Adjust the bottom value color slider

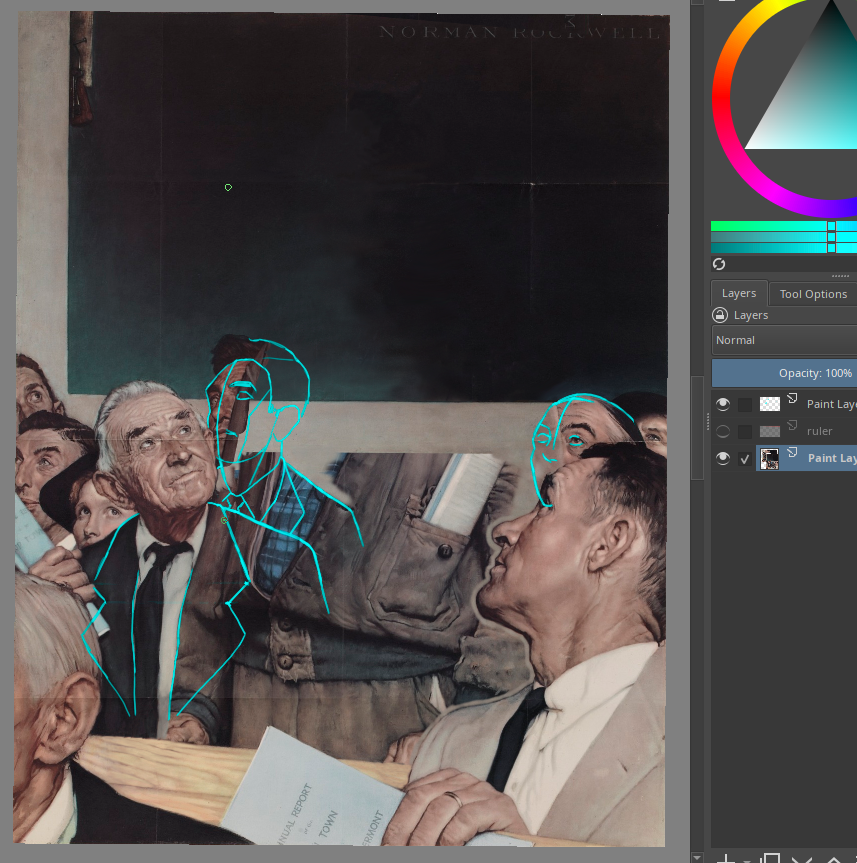(784, 248)
